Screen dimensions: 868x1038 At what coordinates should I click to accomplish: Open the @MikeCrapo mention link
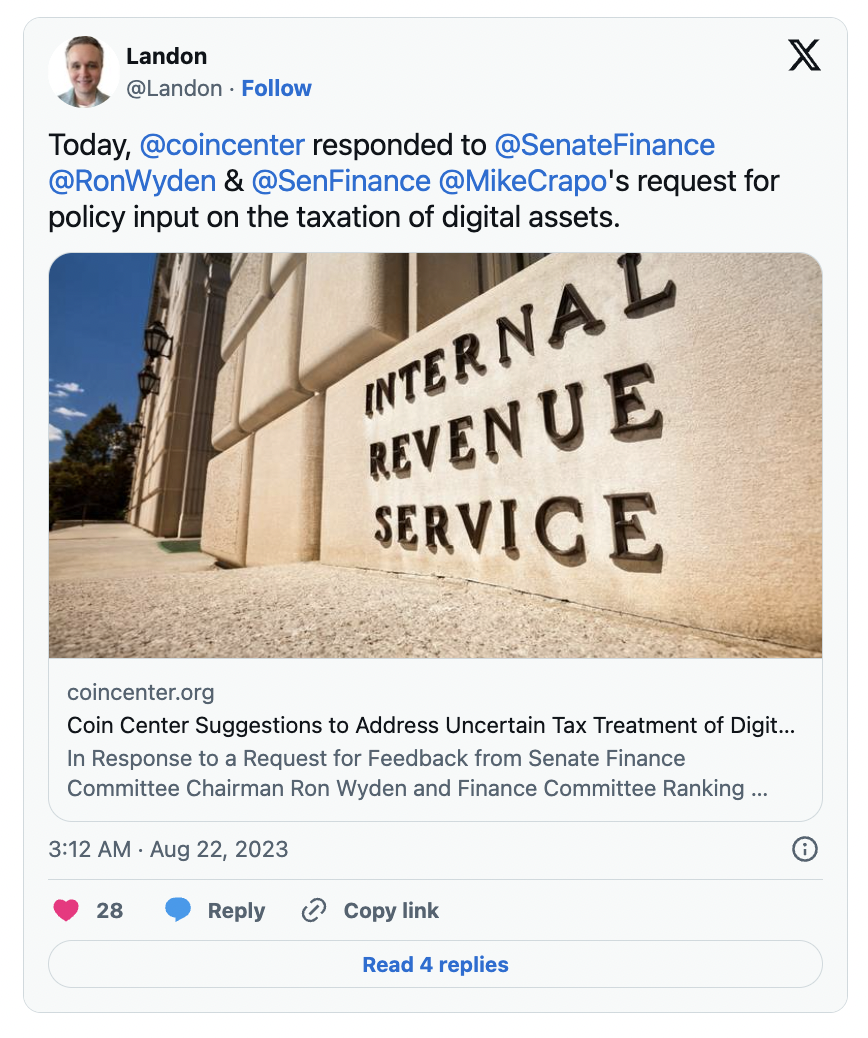pyautogui.click(x=523, y=181)
